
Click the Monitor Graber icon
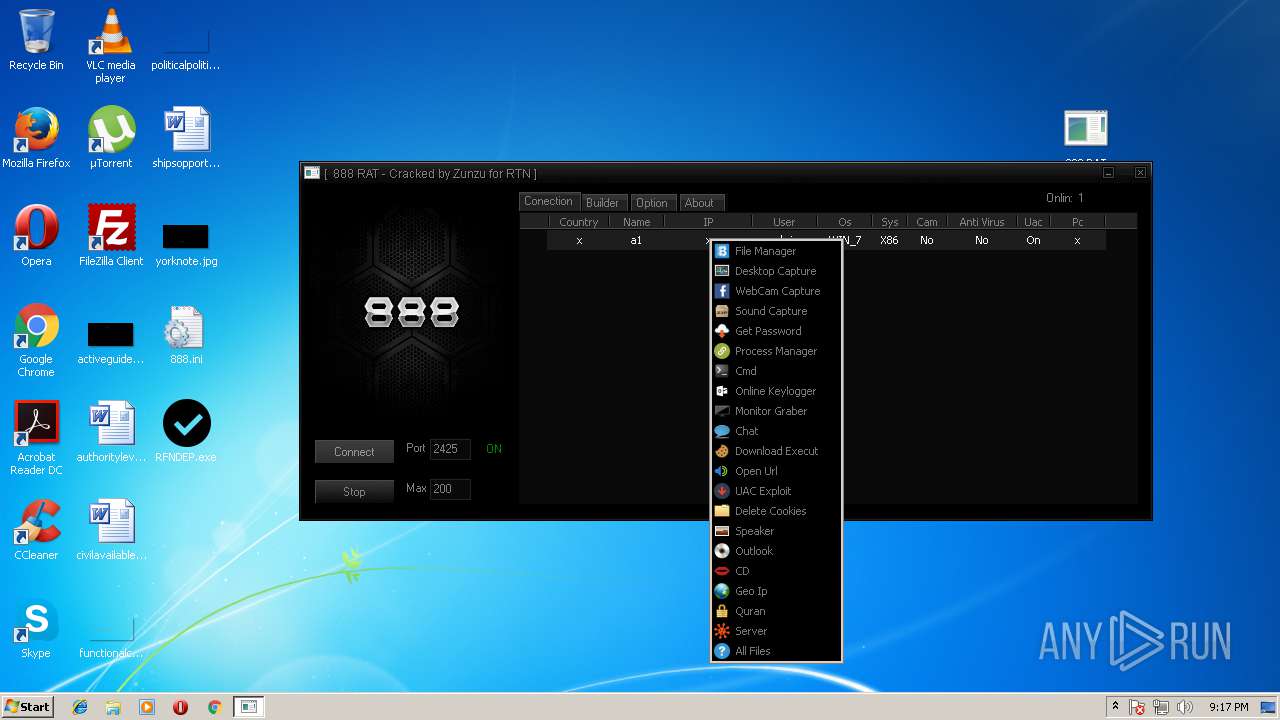pyautogui.click(x=722, y=411)
